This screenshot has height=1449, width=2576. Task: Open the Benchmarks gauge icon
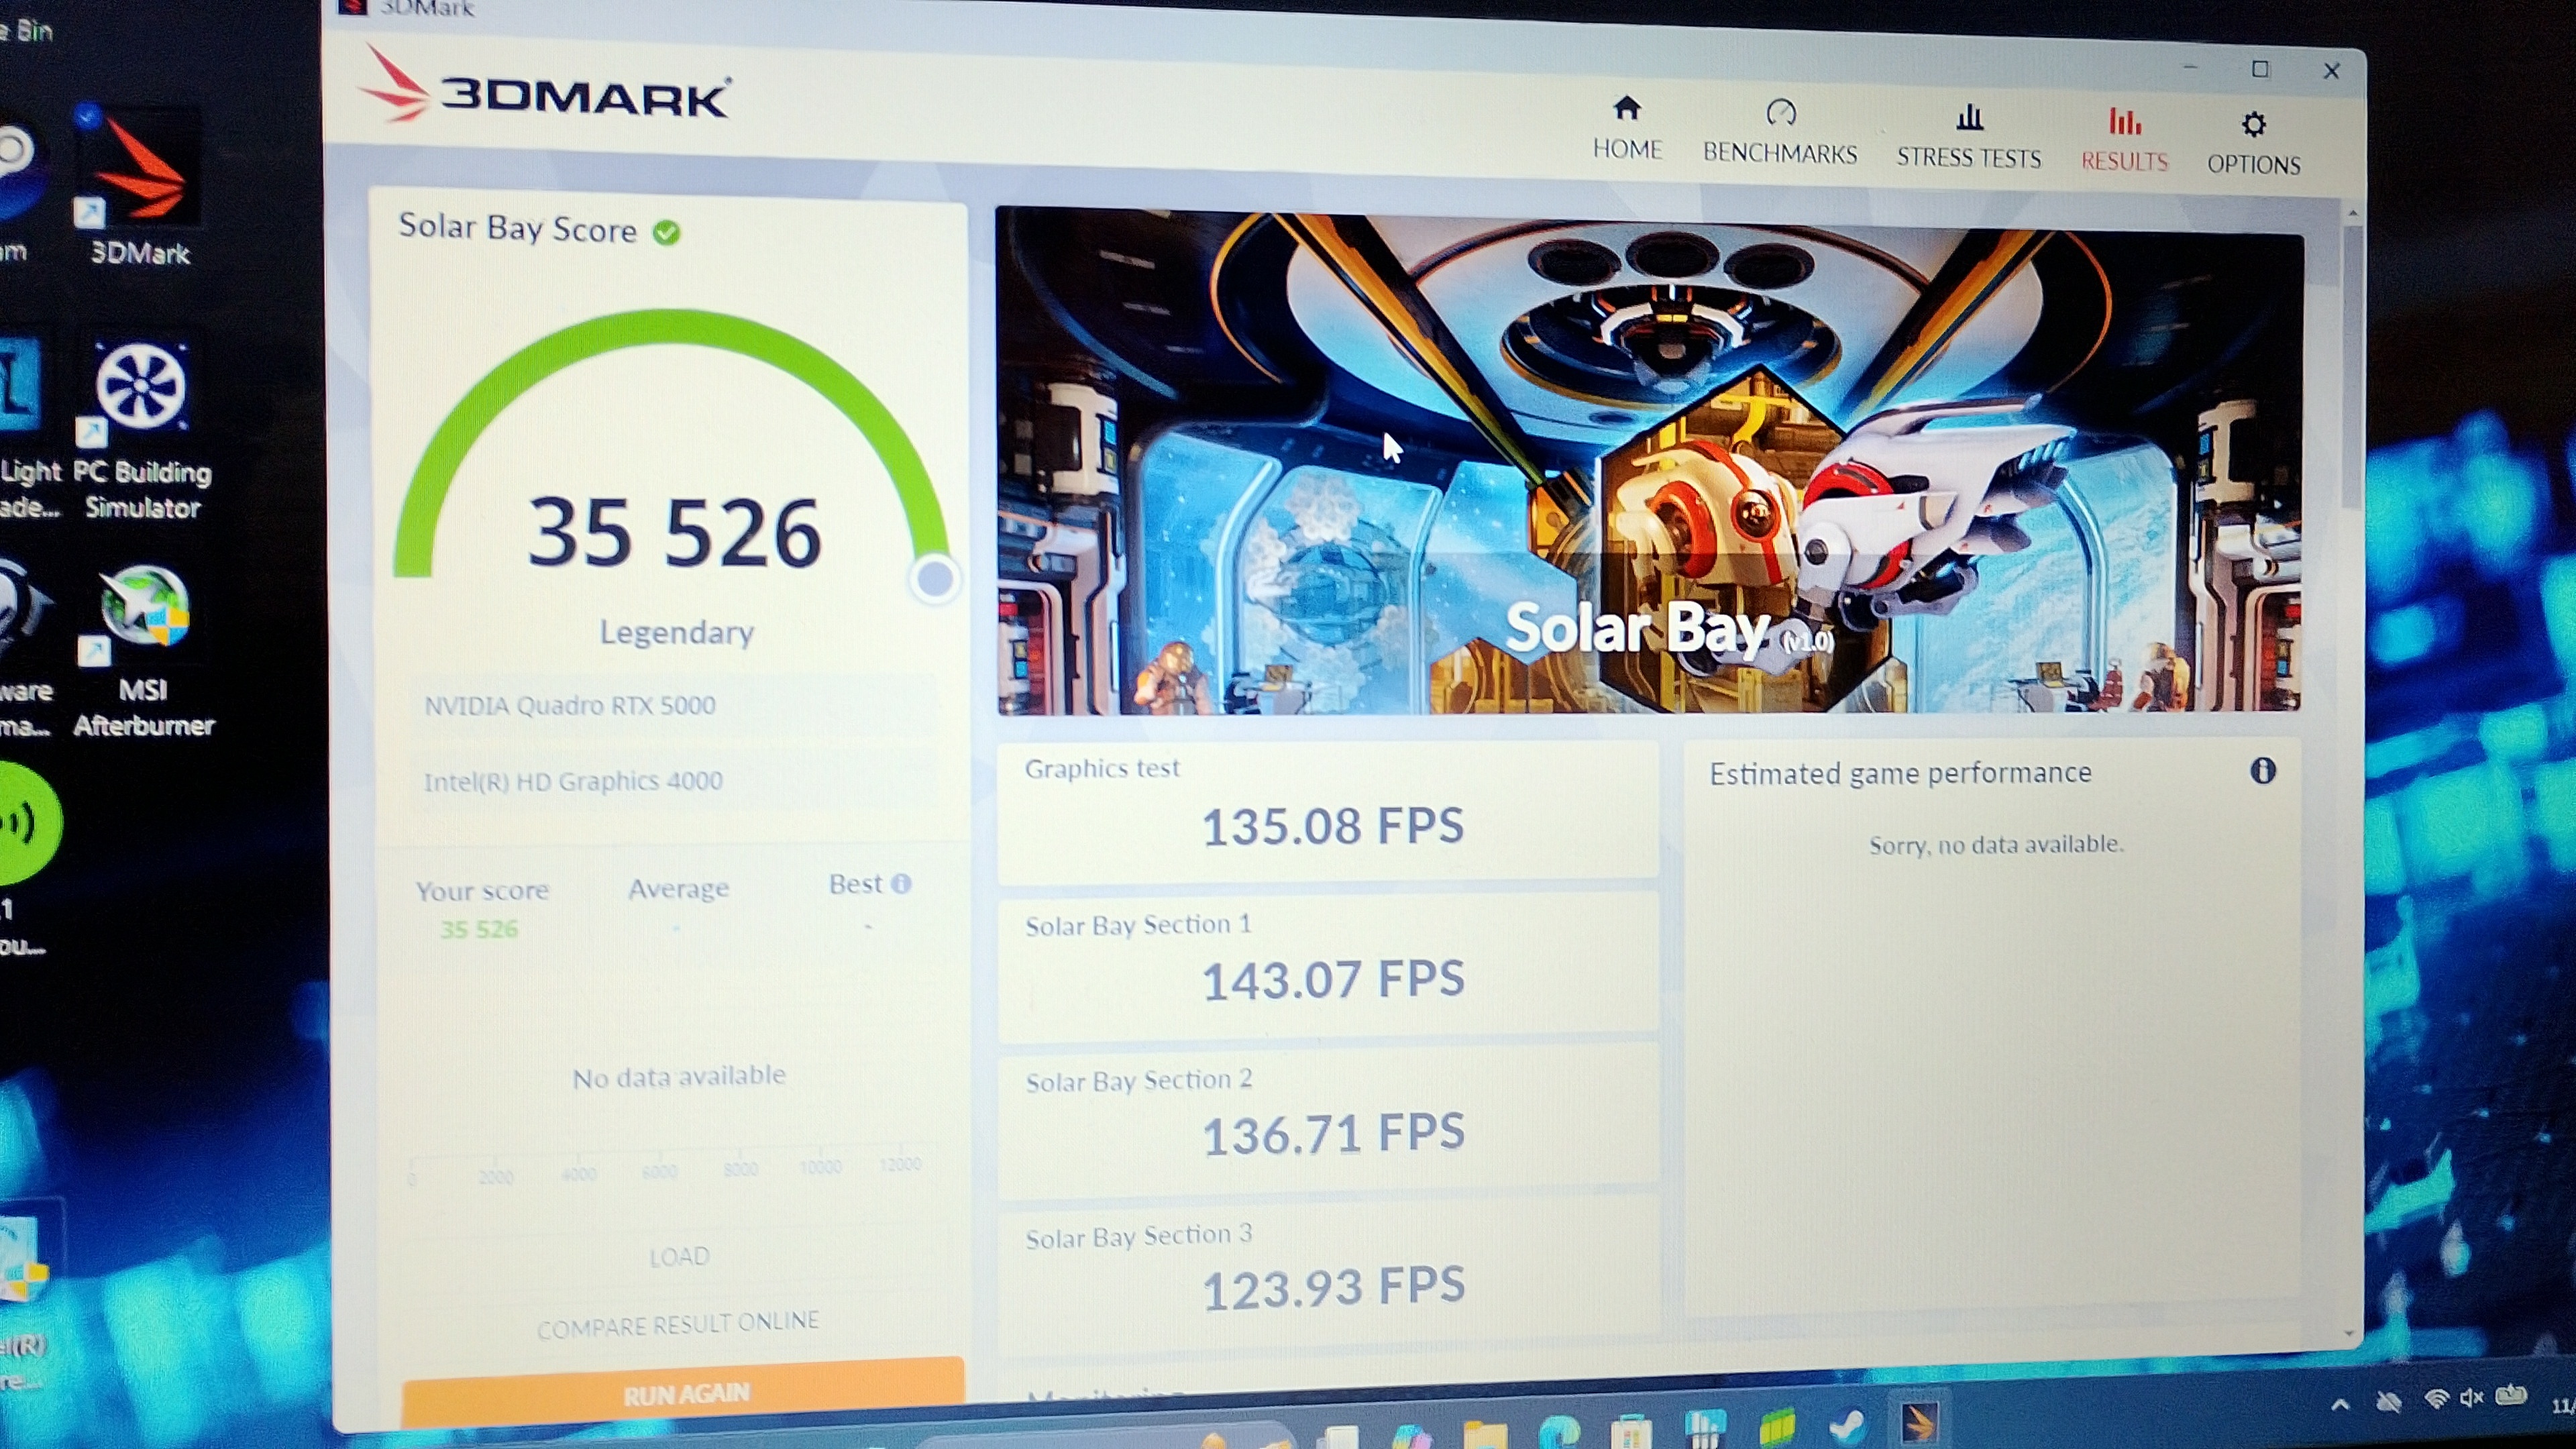(x=1781, y=113)
